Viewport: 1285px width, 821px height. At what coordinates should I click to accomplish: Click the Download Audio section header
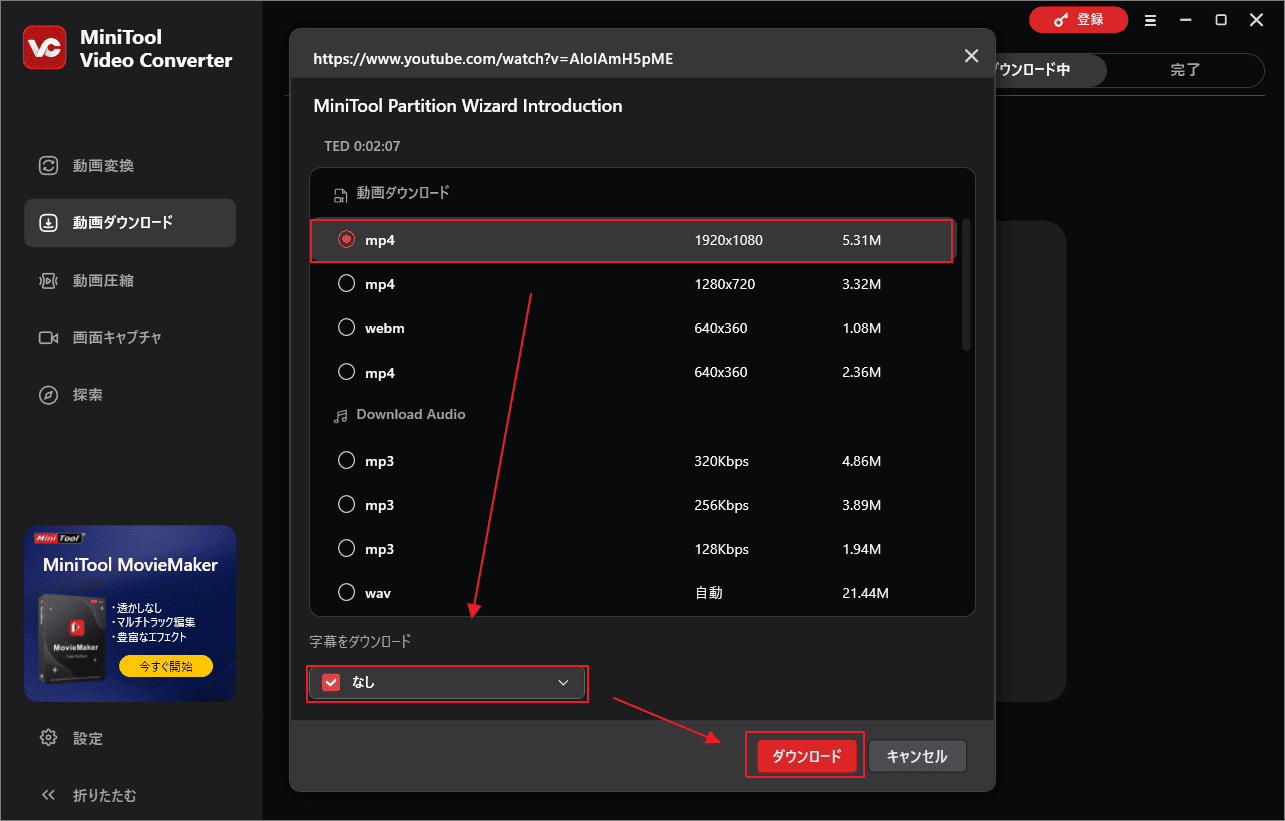coord(411,414)
